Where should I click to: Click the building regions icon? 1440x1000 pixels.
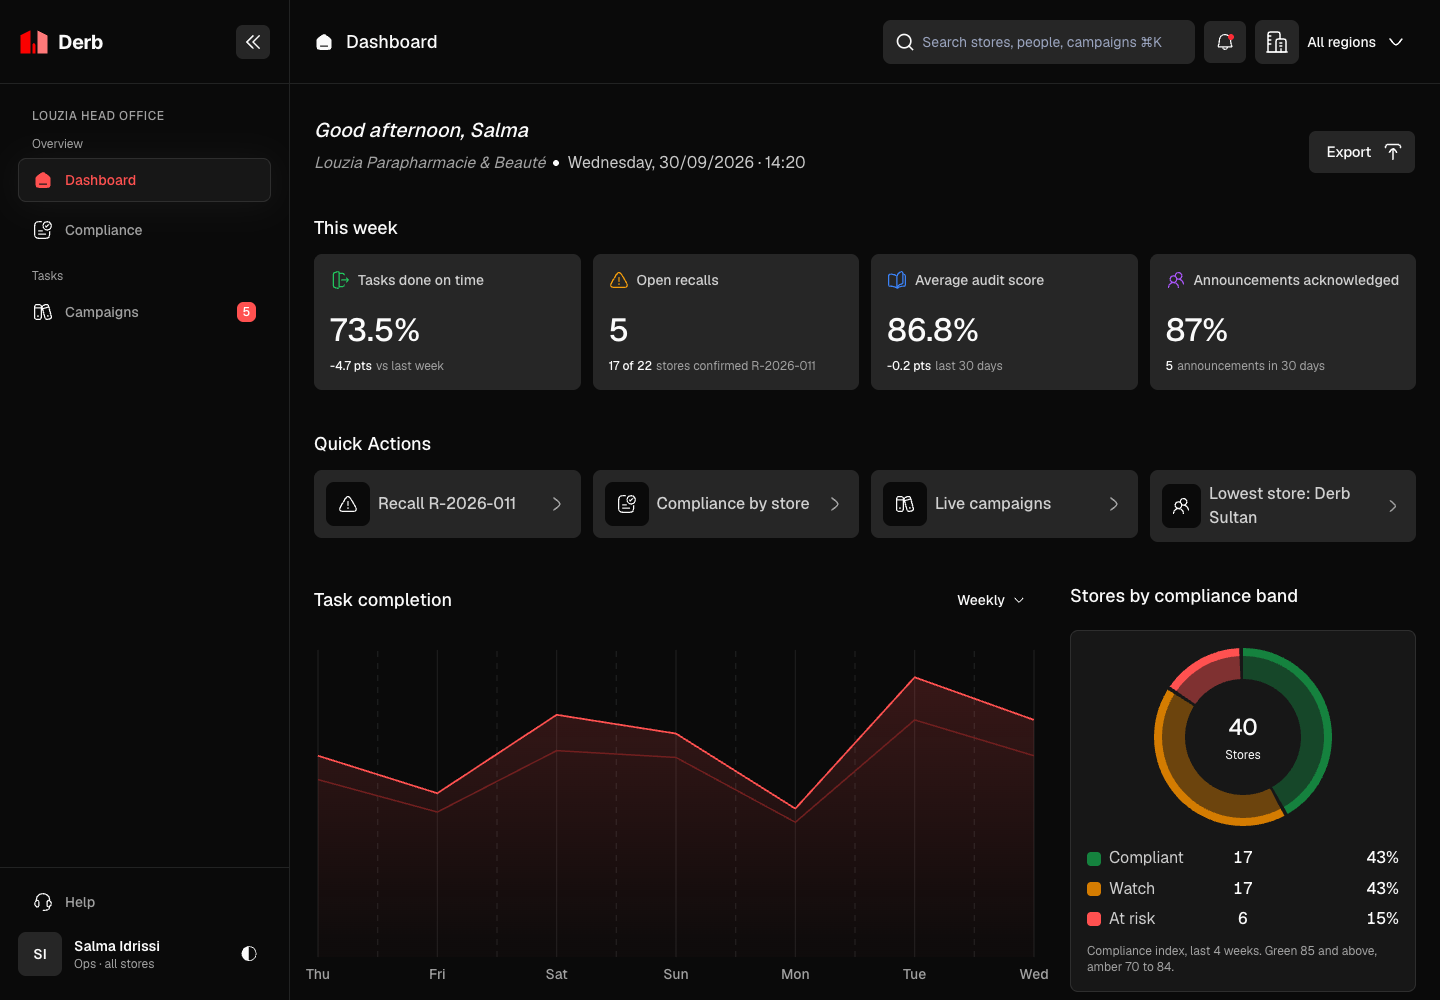(1277, 42)
